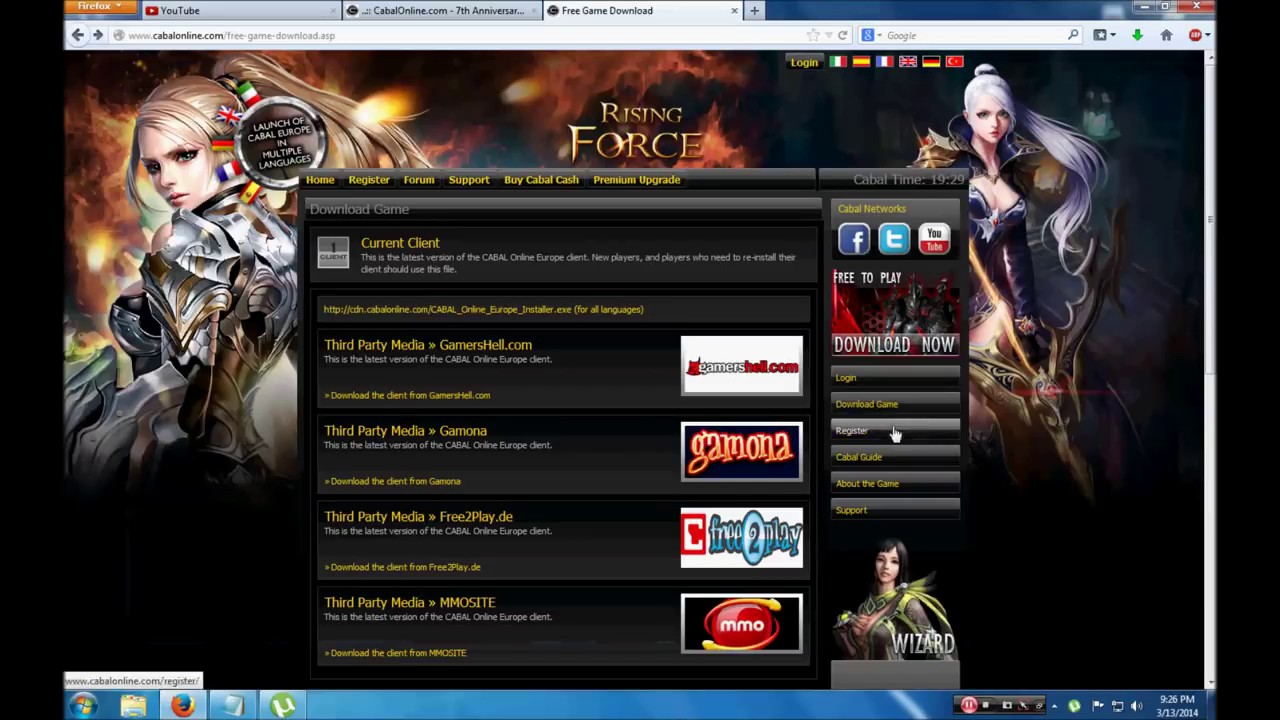
Task: Open the Support item in top navigation
Action: pos(469,180)
